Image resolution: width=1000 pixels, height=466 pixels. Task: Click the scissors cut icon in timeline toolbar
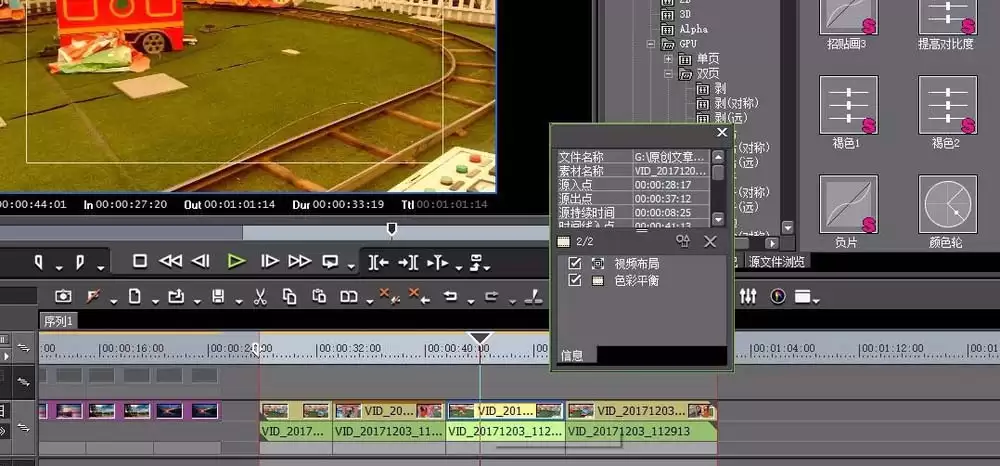click(x=260, y=296)
